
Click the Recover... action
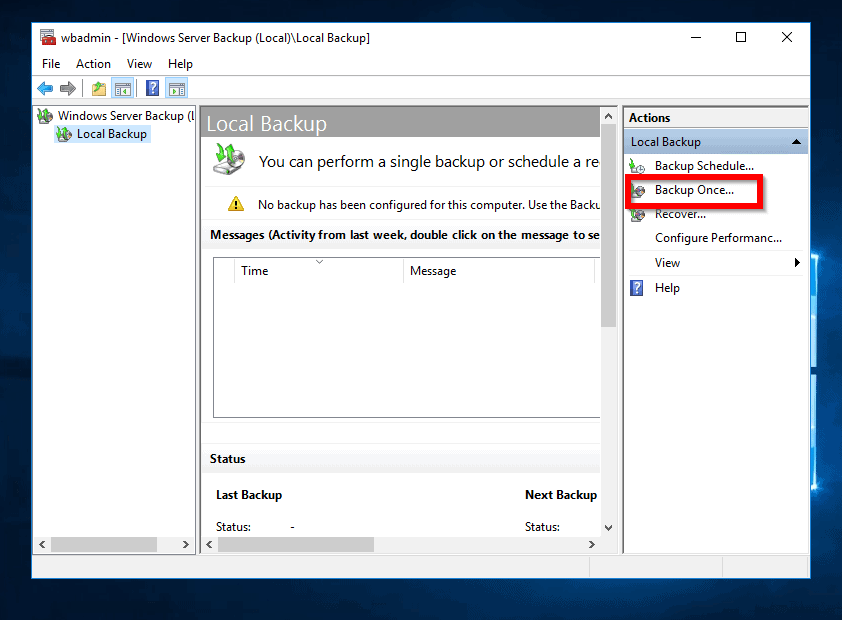[x=680, y=214]
